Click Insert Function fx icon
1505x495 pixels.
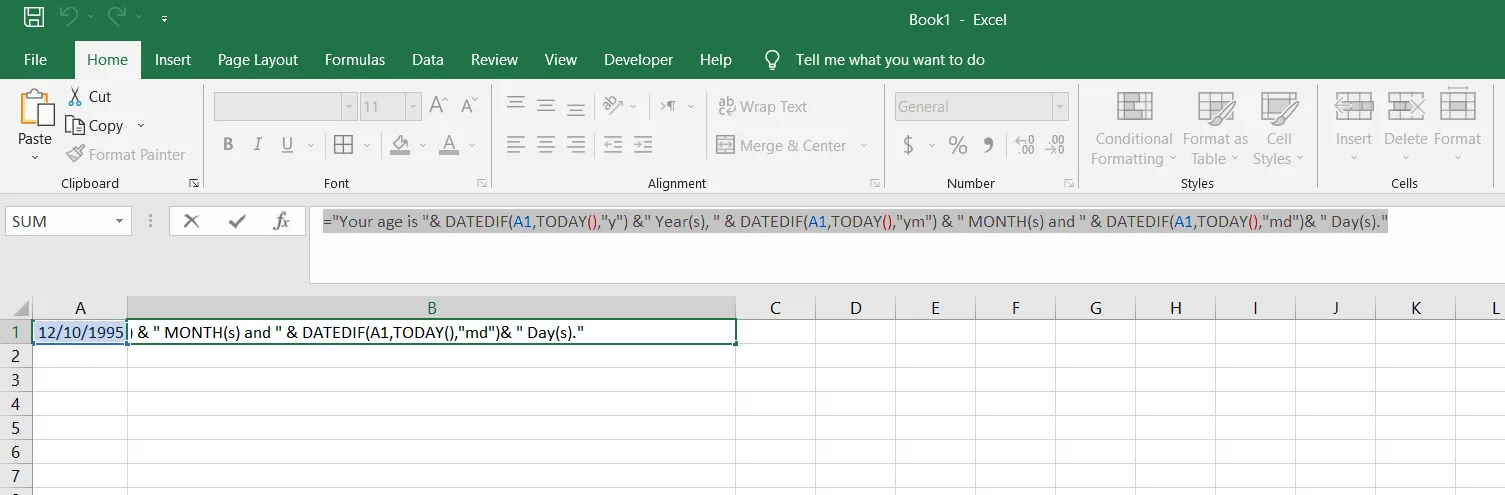282,221
